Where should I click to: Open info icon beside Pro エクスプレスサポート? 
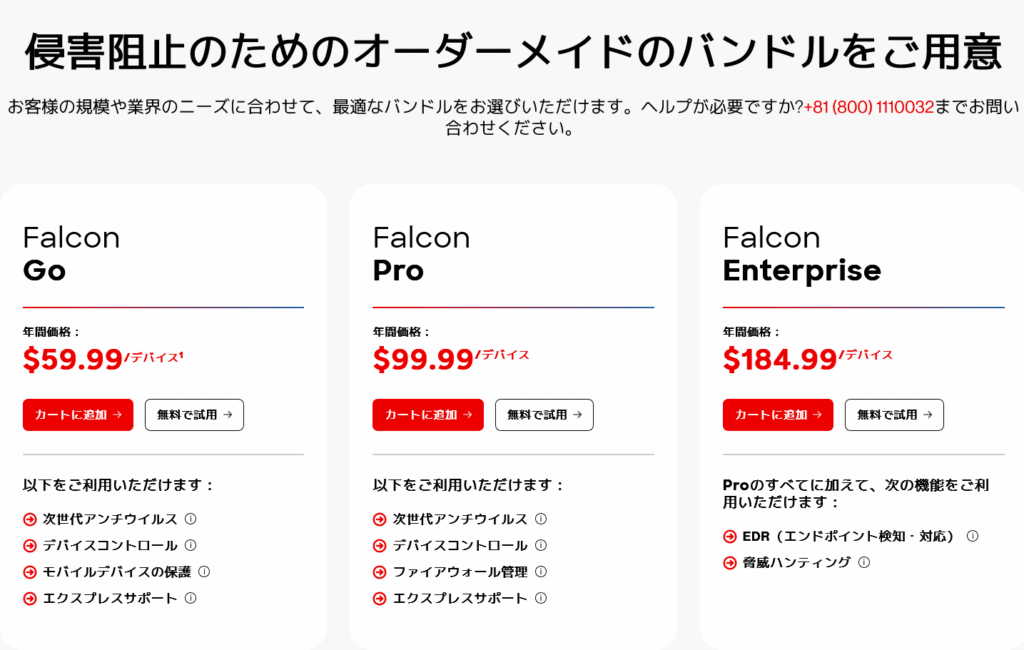pos(541,598)
